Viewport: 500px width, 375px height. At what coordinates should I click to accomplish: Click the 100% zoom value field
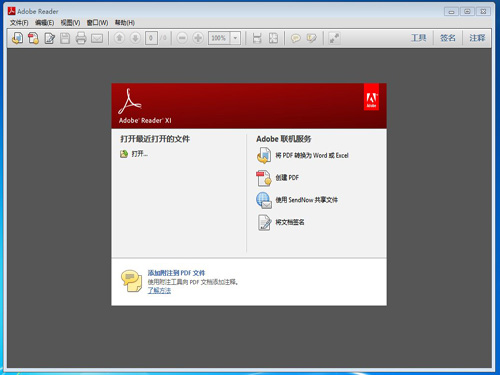tap(219, 38)
